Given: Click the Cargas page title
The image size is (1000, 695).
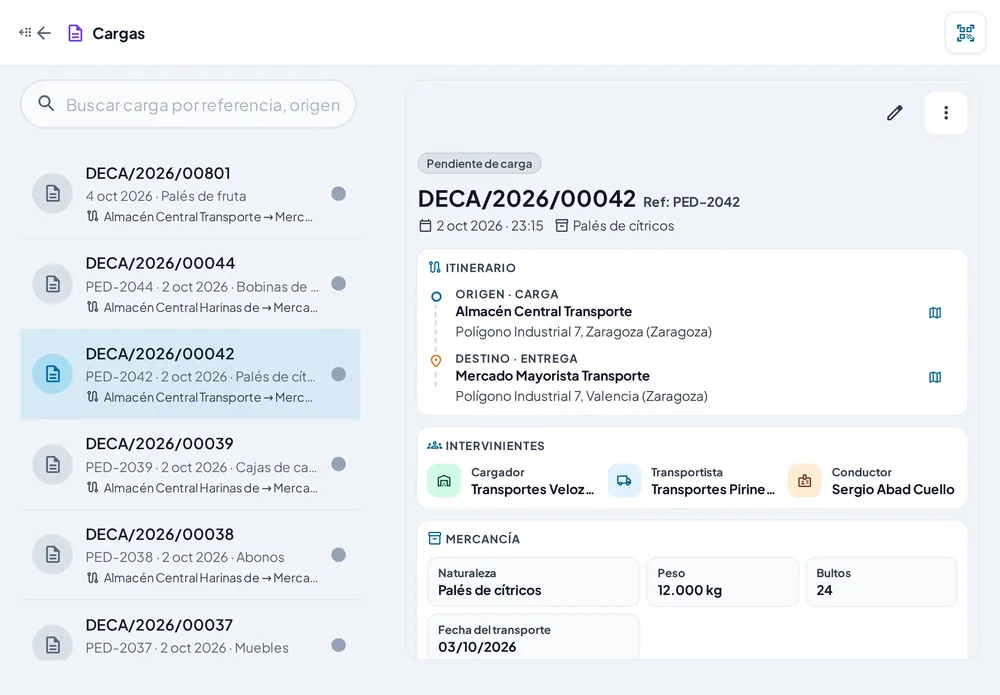Looking at the screenshot, I should pyautogui.click(x=119, y=33).
